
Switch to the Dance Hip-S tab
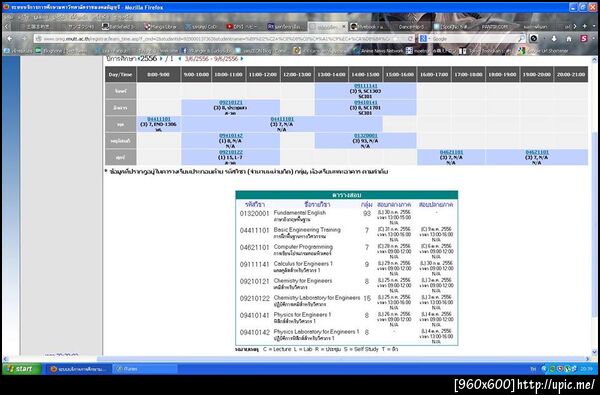(411, 27)
